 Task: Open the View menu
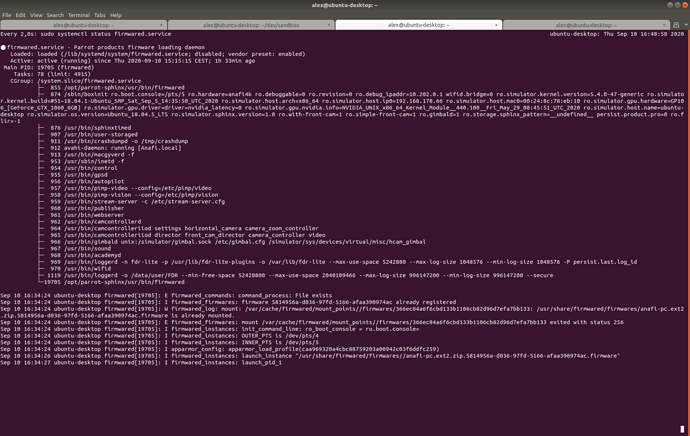pos(36,15)
